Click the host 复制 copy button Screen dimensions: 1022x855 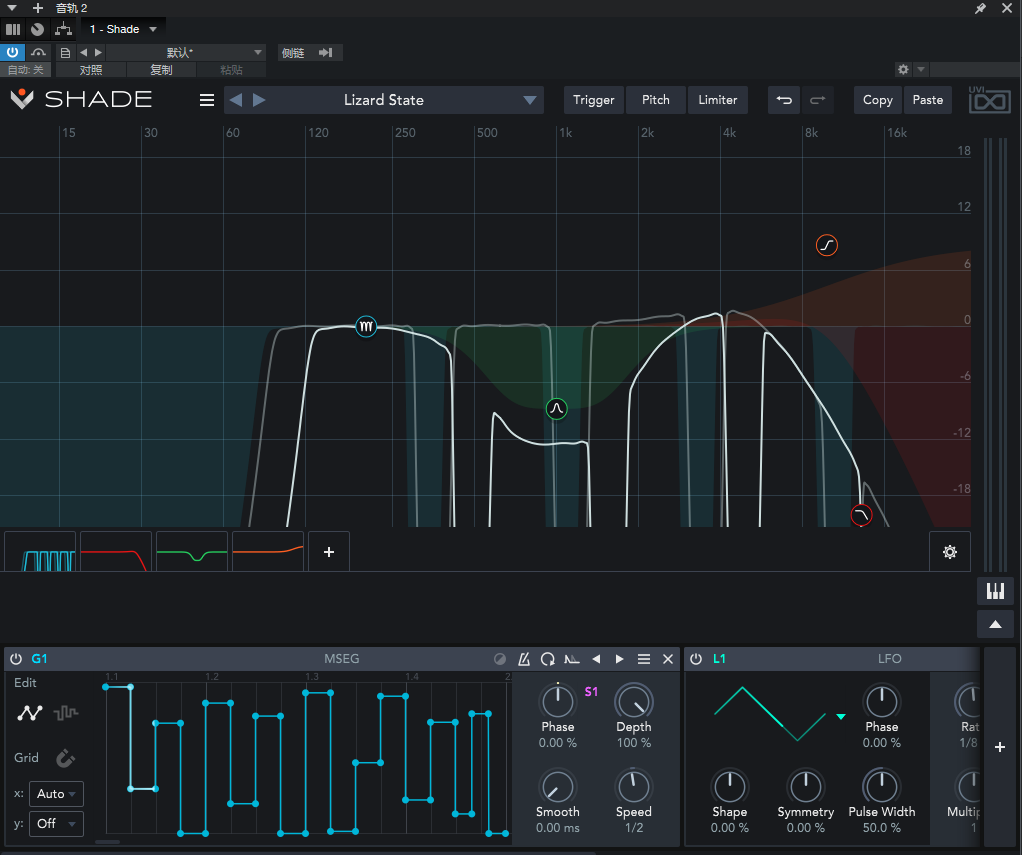pos(161,70)
